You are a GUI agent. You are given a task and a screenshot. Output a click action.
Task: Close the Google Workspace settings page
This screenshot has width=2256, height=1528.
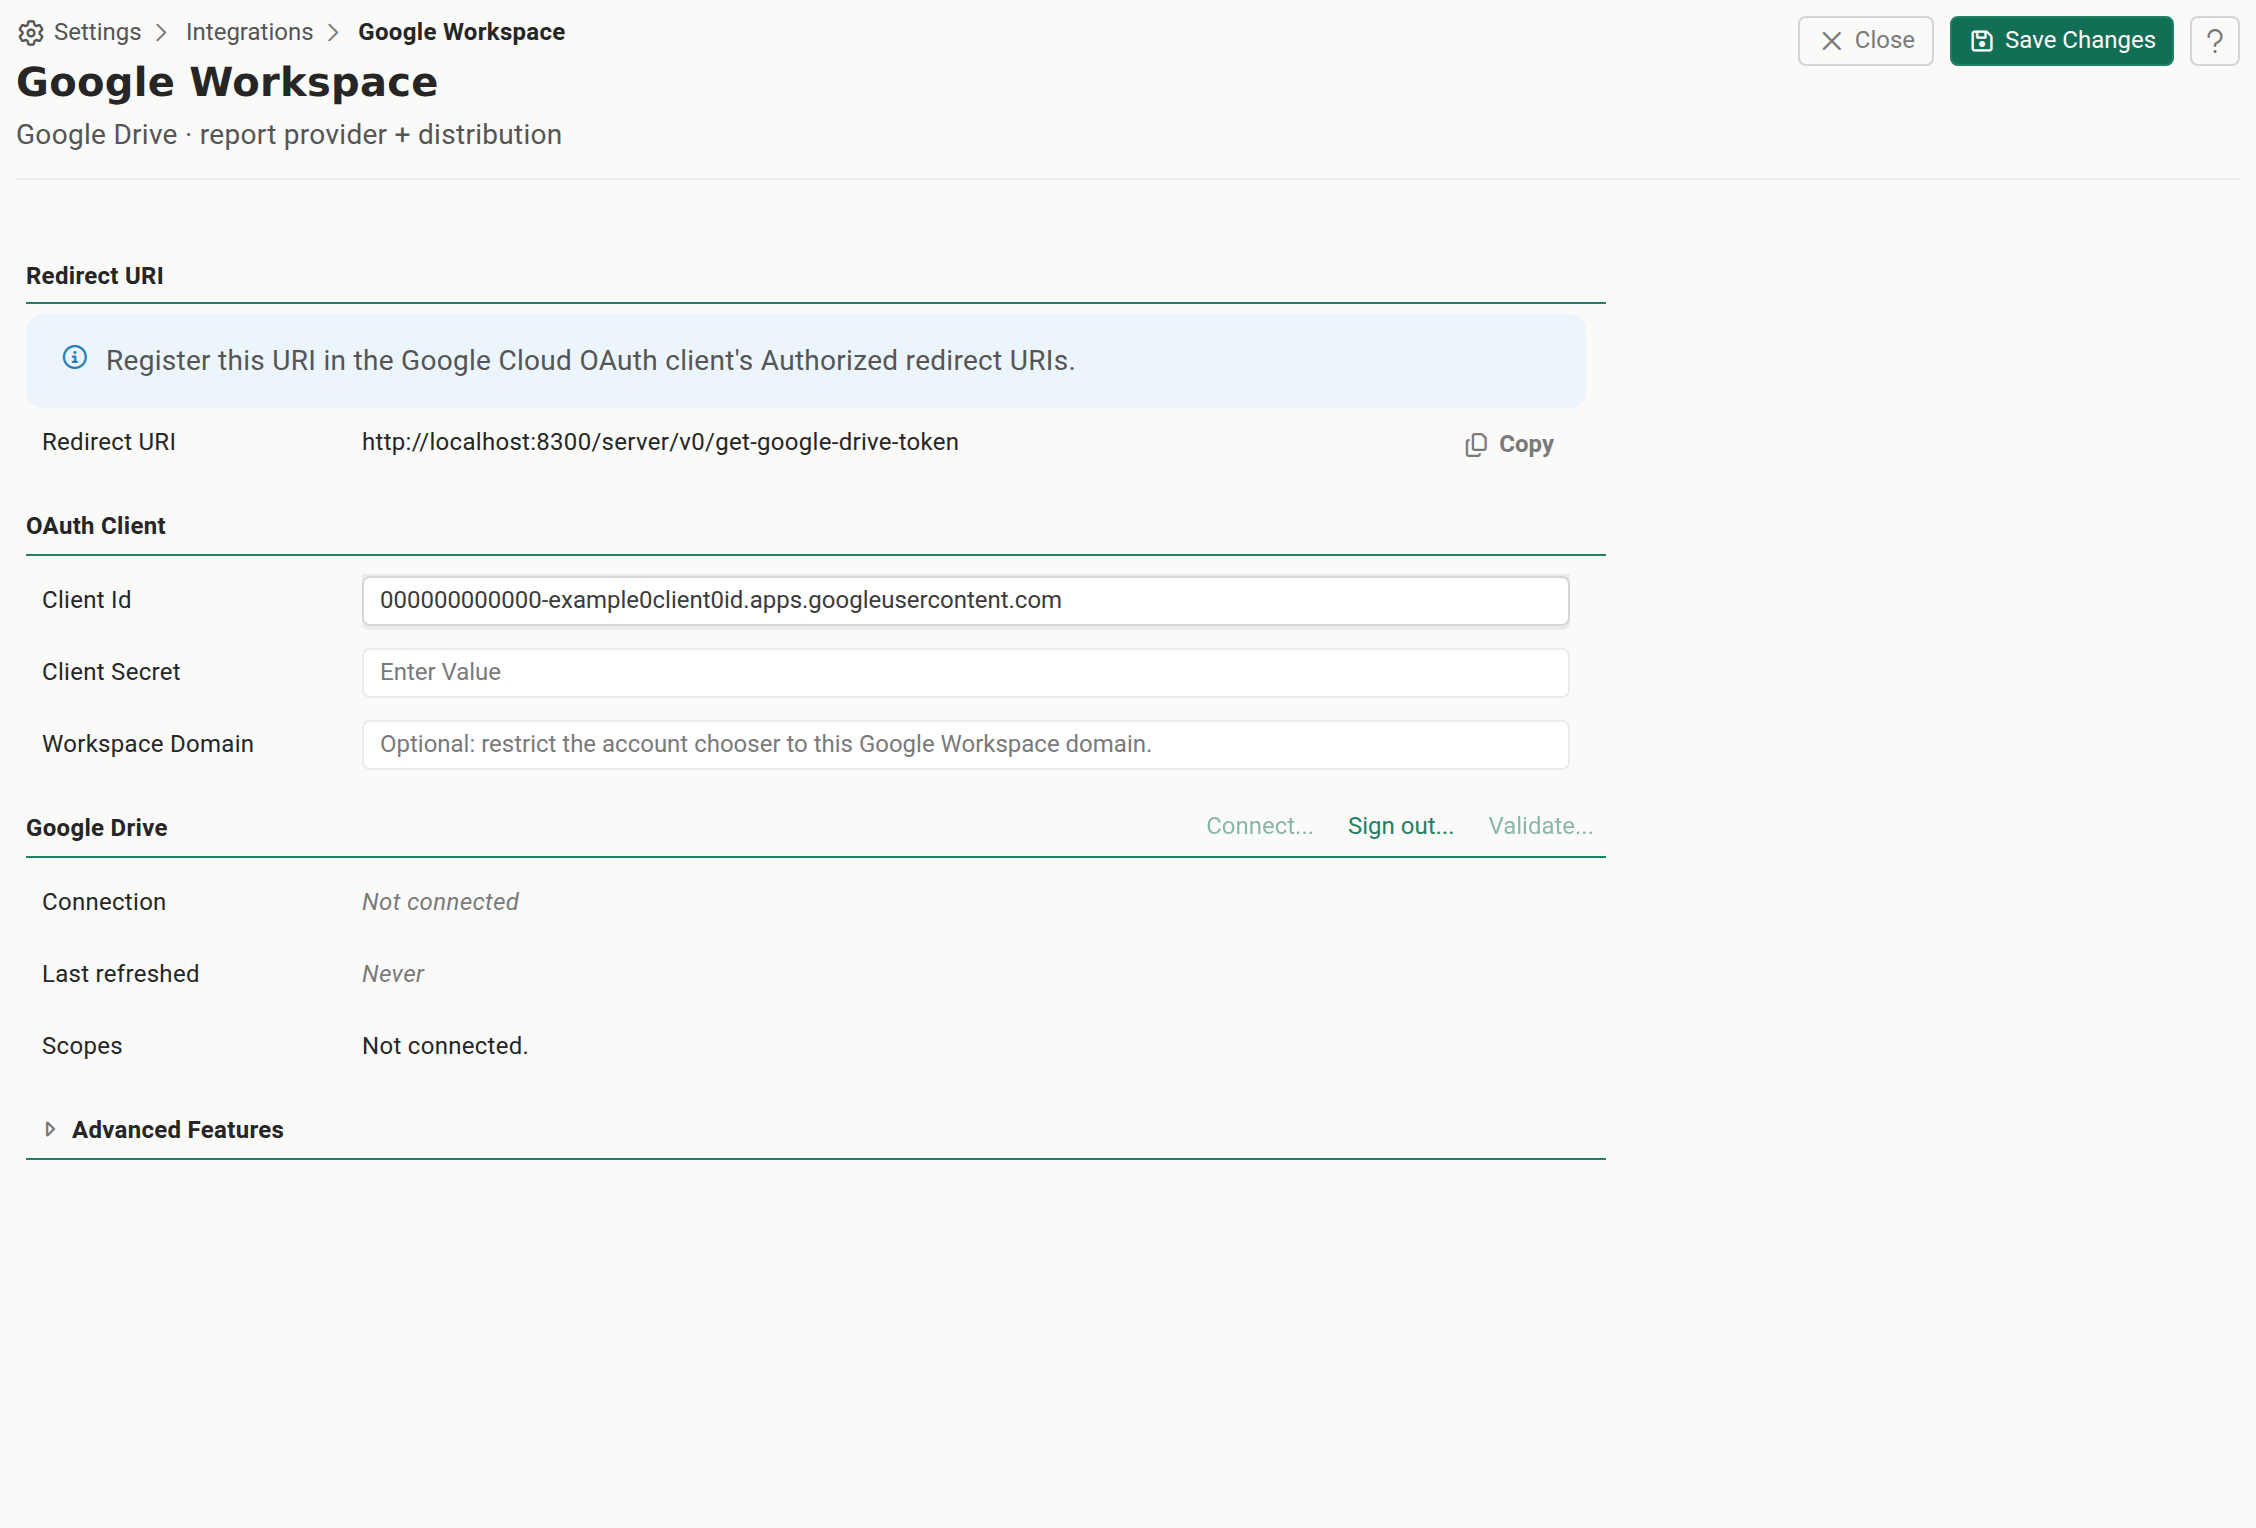tap(1865, 41)
